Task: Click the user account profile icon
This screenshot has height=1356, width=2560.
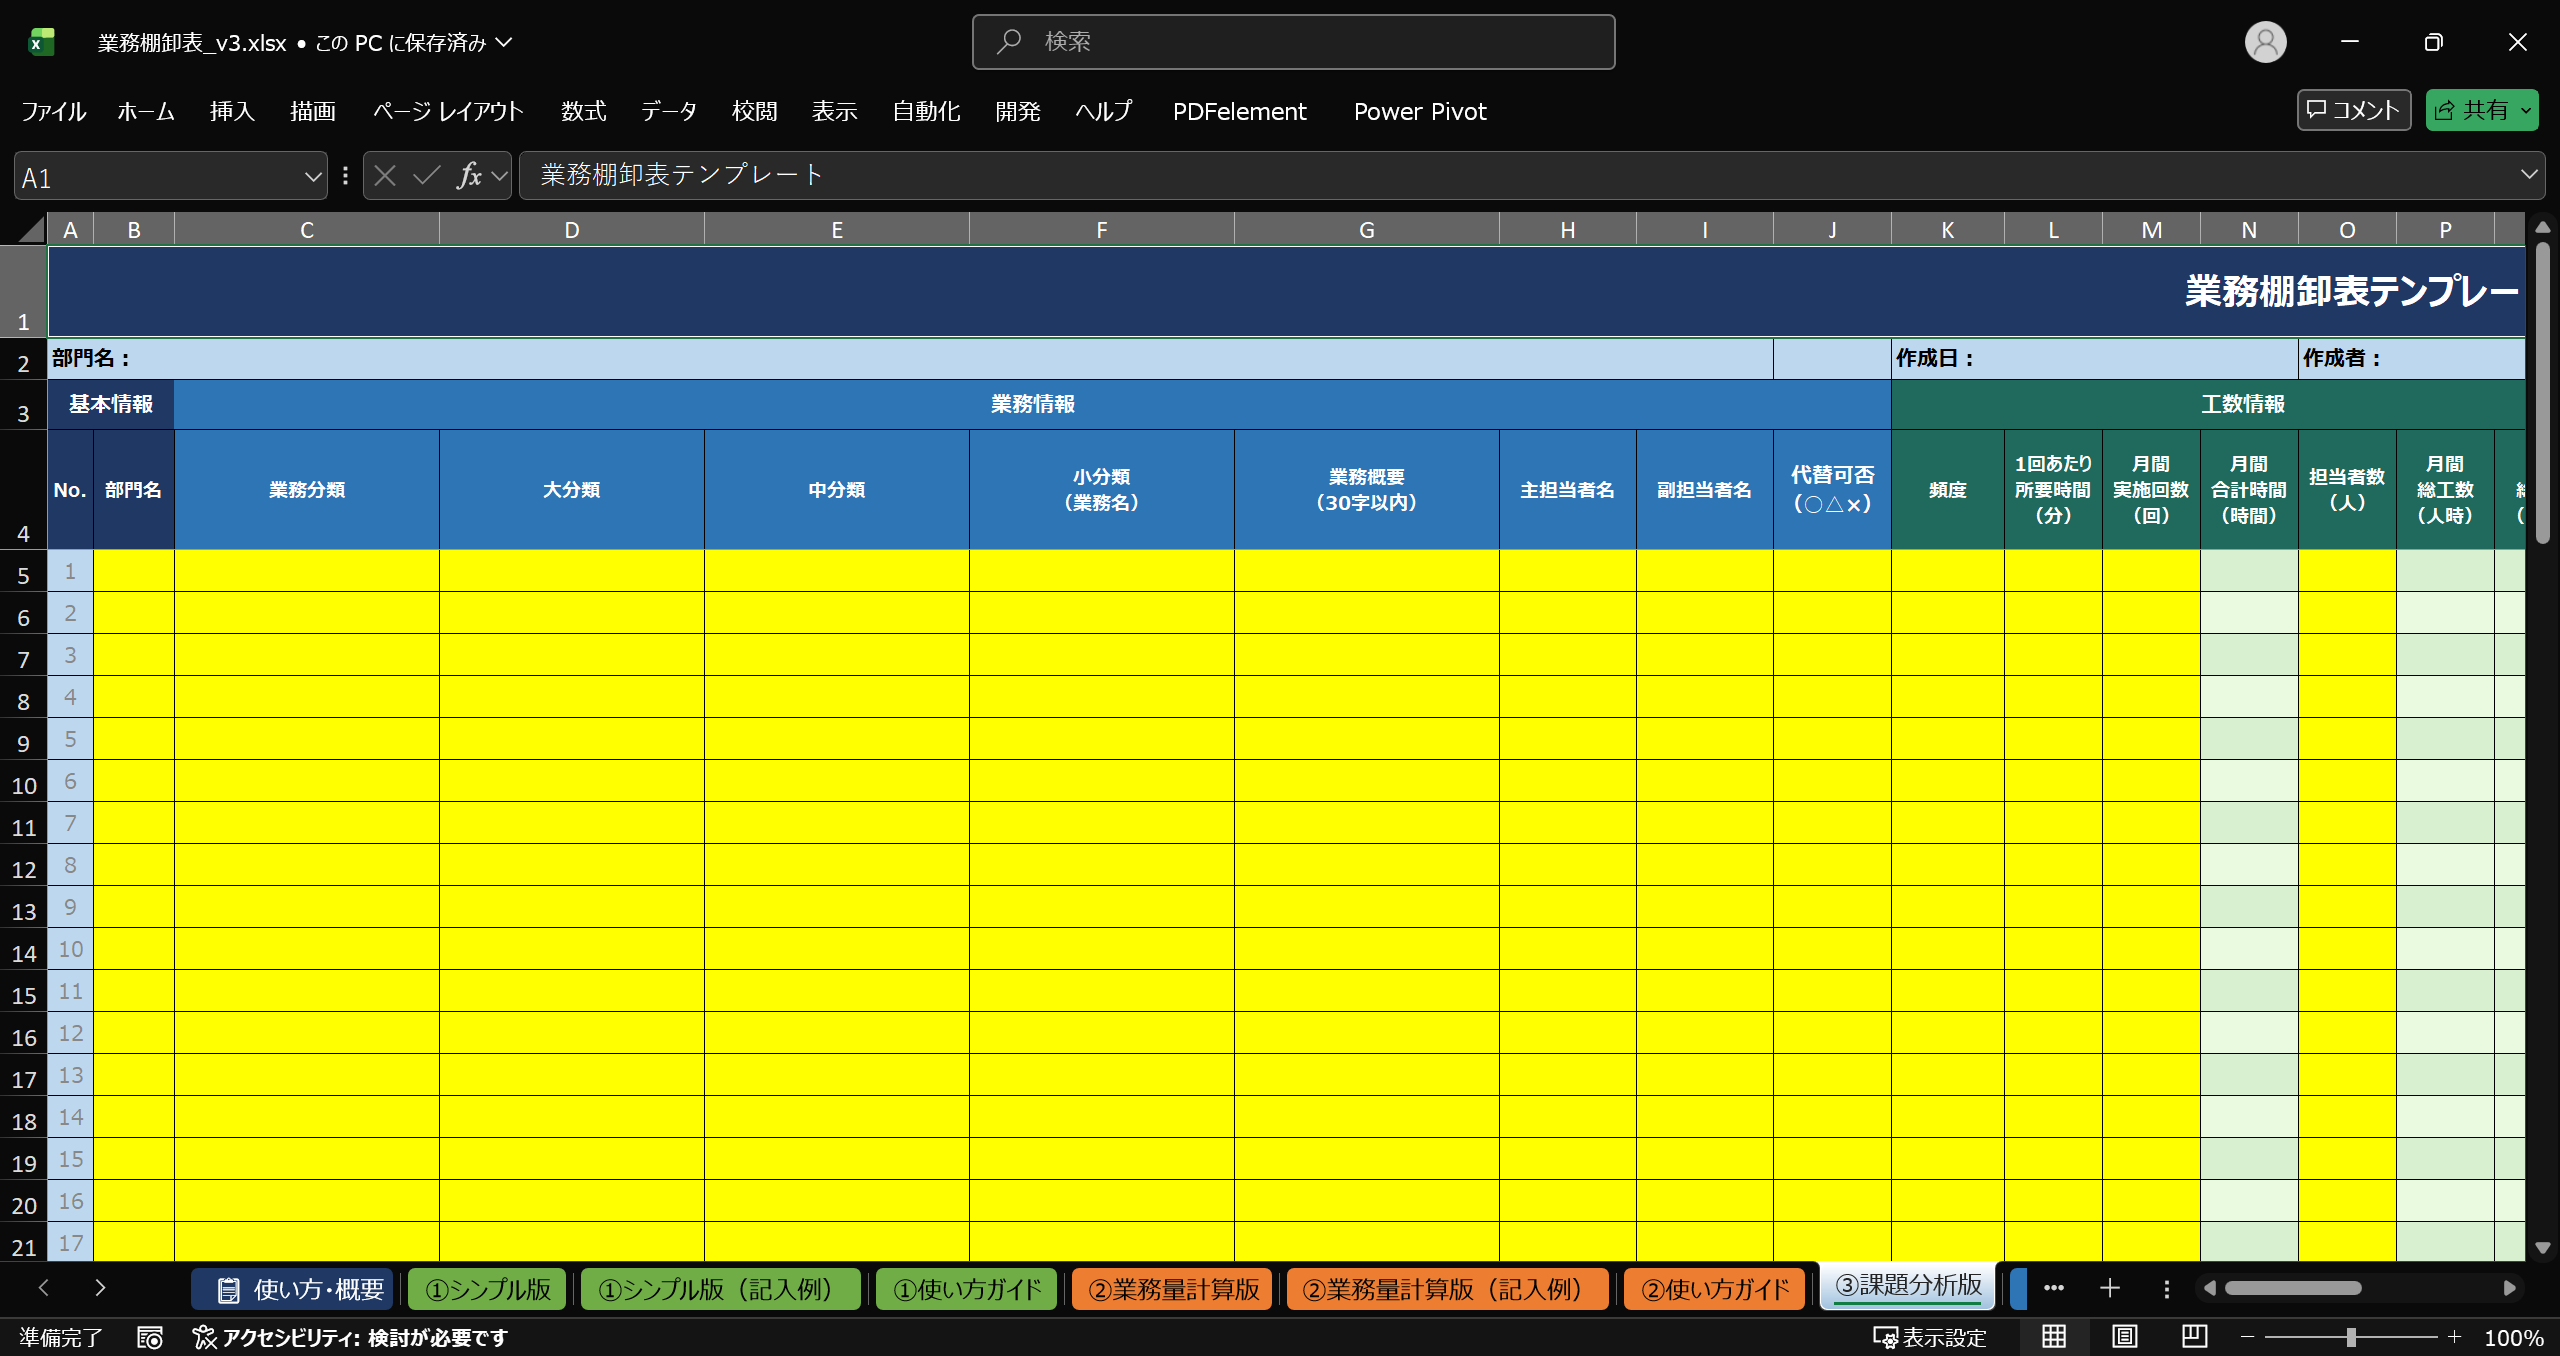Action: [2265, 42]
